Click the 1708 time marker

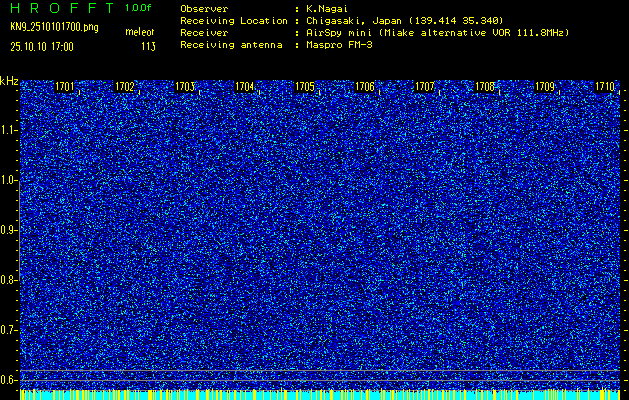point(485,87)
